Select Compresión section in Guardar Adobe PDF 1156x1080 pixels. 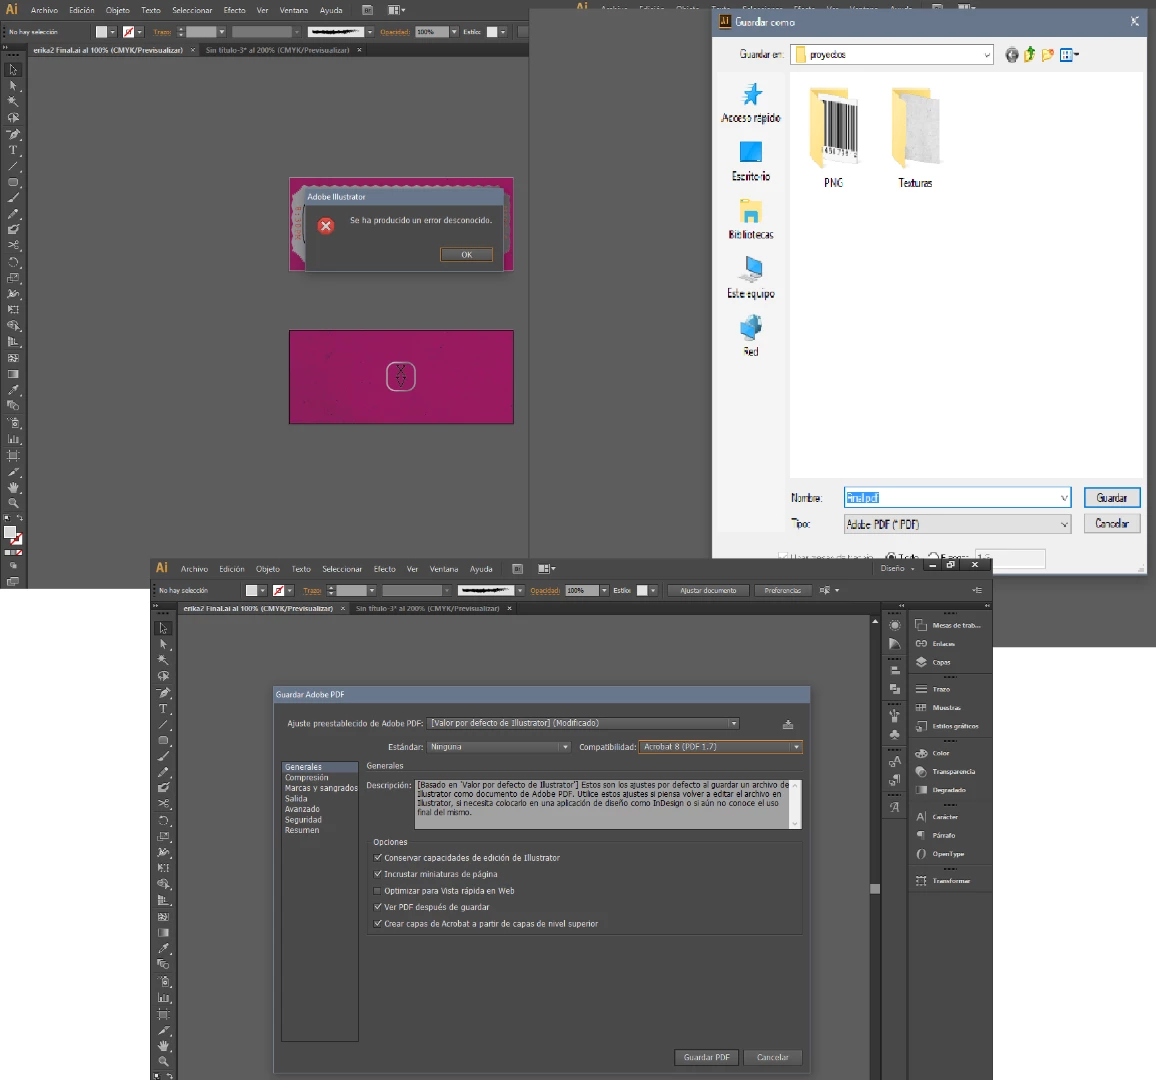click(307, 778)
